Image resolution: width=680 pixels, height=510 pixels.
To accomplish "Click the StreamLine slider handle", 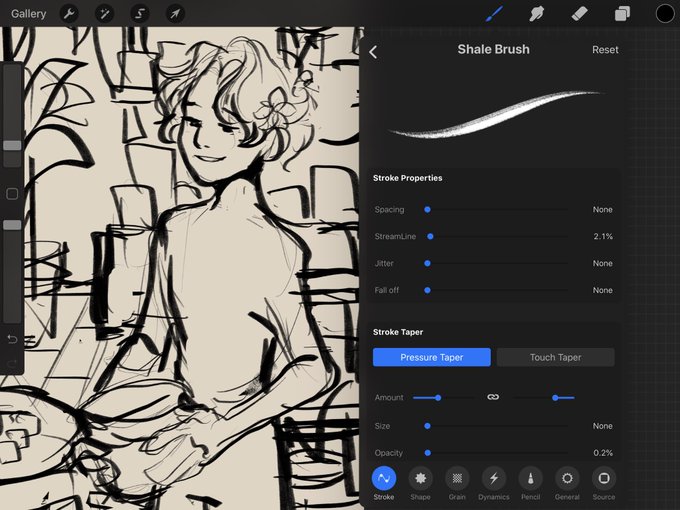I will pos(430,236).
